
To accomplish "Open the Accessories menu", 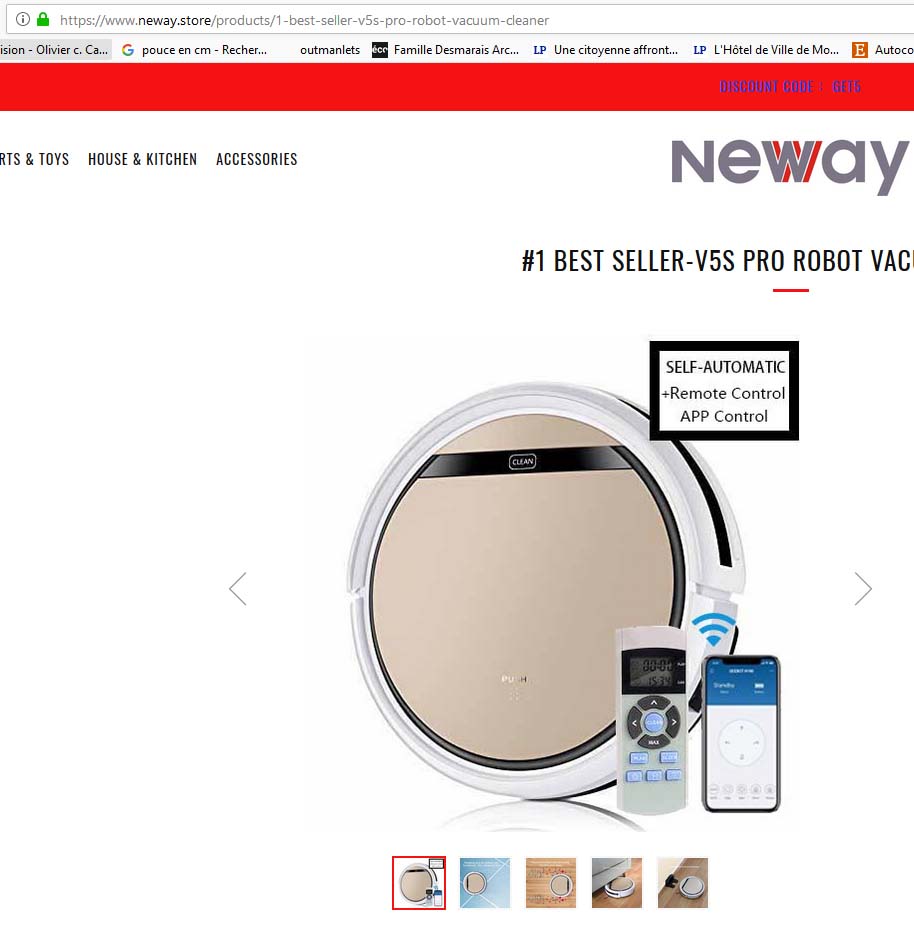I will (x=256, y=159).
